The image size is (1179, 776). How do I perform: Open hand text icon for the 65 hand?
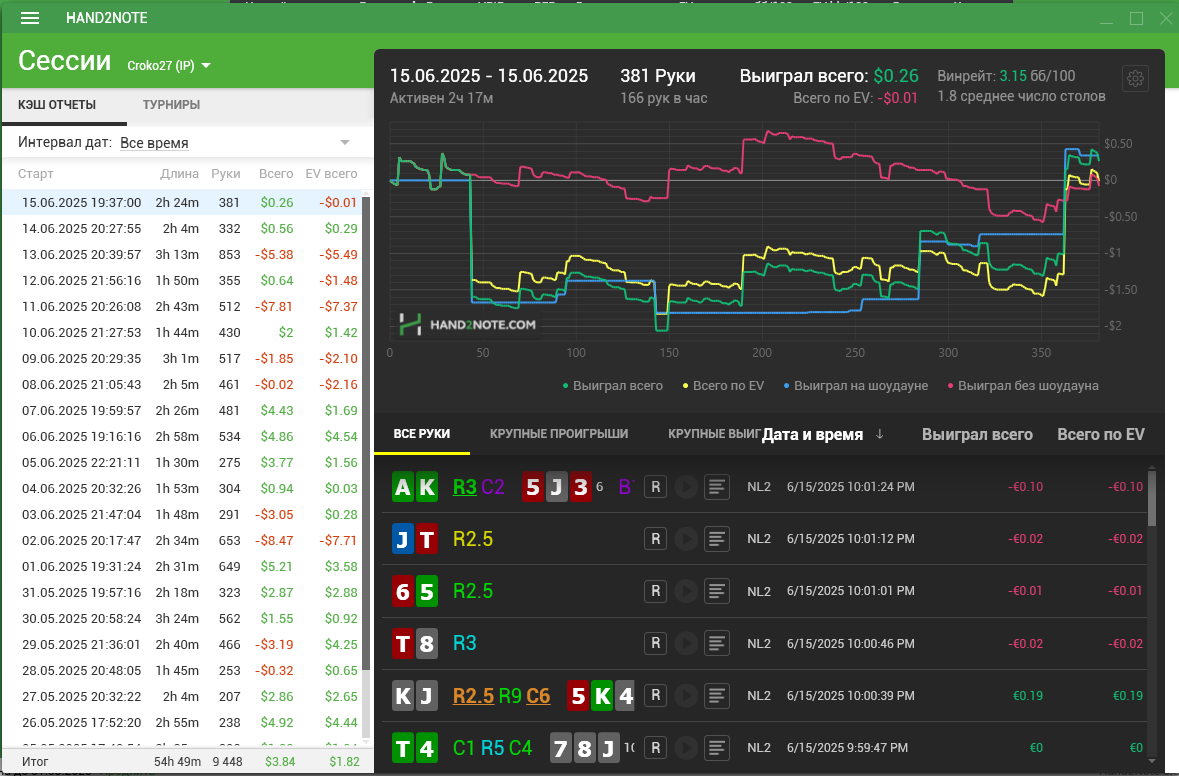pyautogui.click(x=717, y=591)
